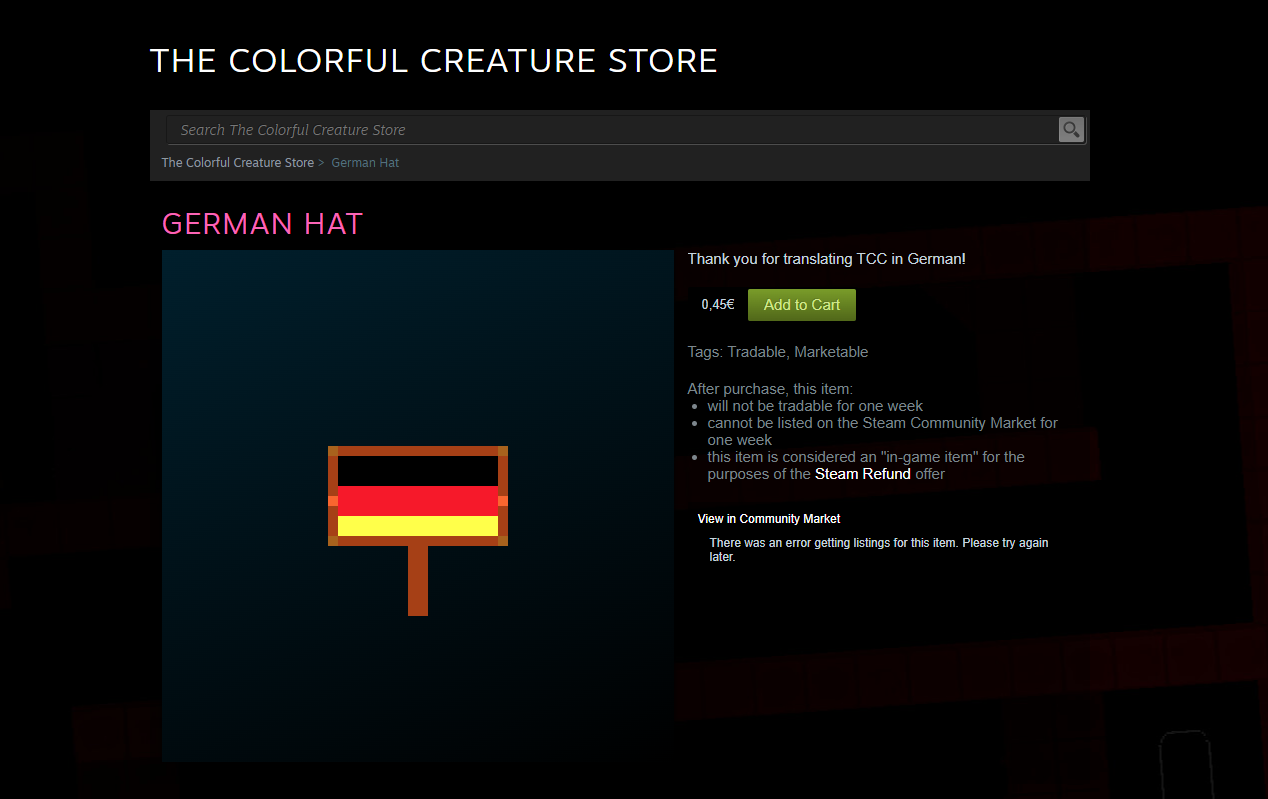Click the white outlined shape at bottom-right
The width and height of the screenshot is (1268, 799).
coord(1185,765)
